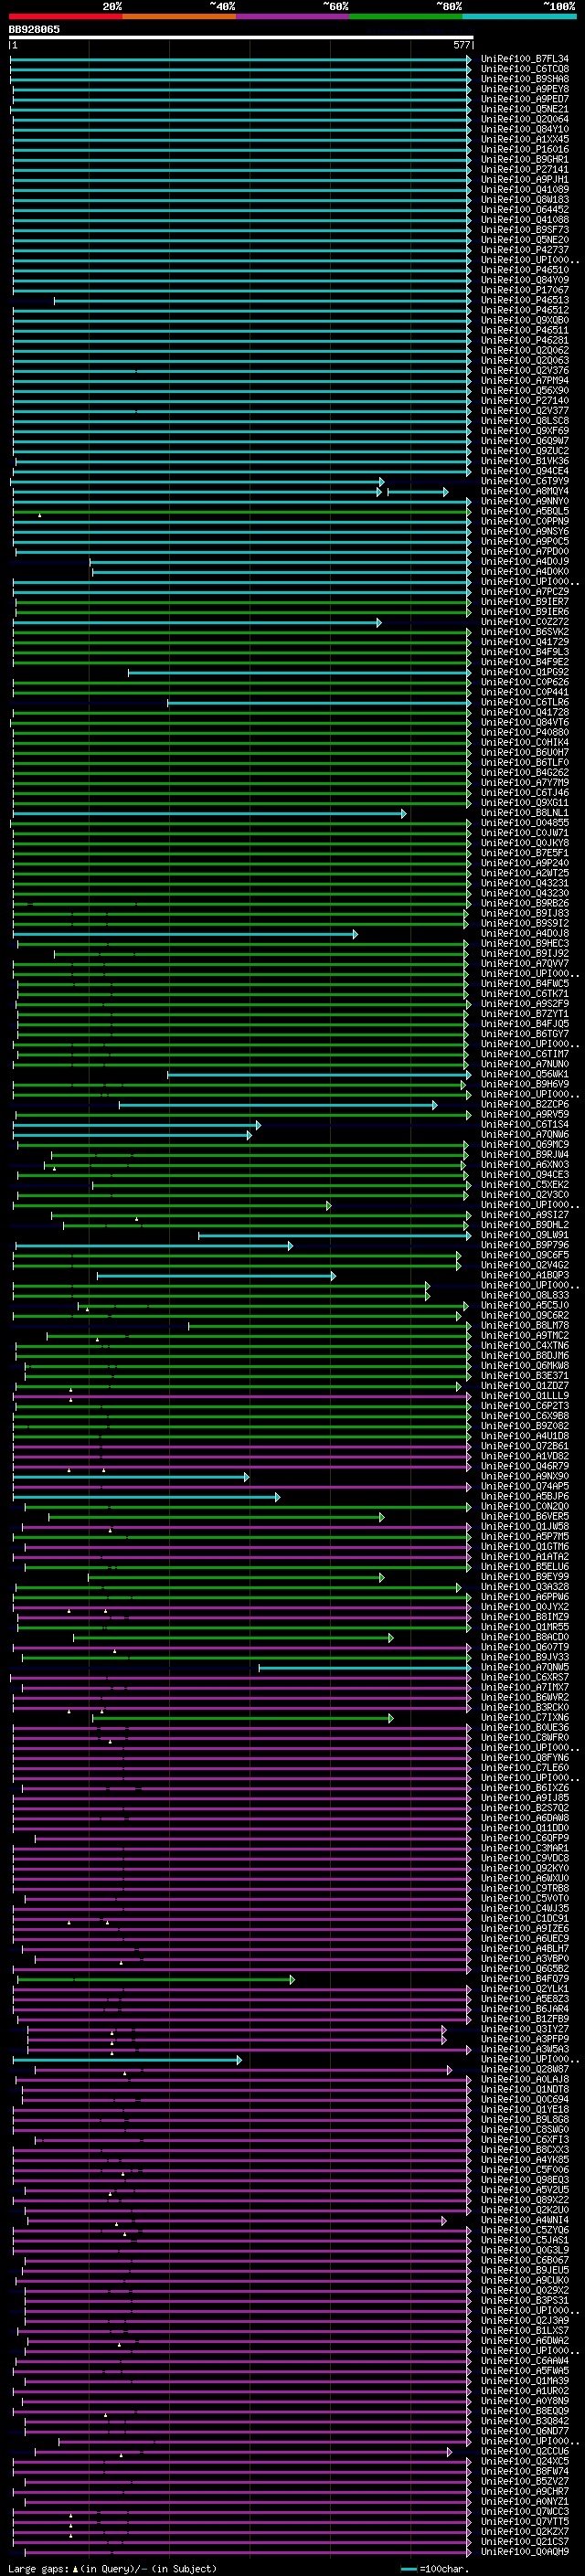
Task: Open hit UniRef100_A9PEY8
Action: pos(524,89)
